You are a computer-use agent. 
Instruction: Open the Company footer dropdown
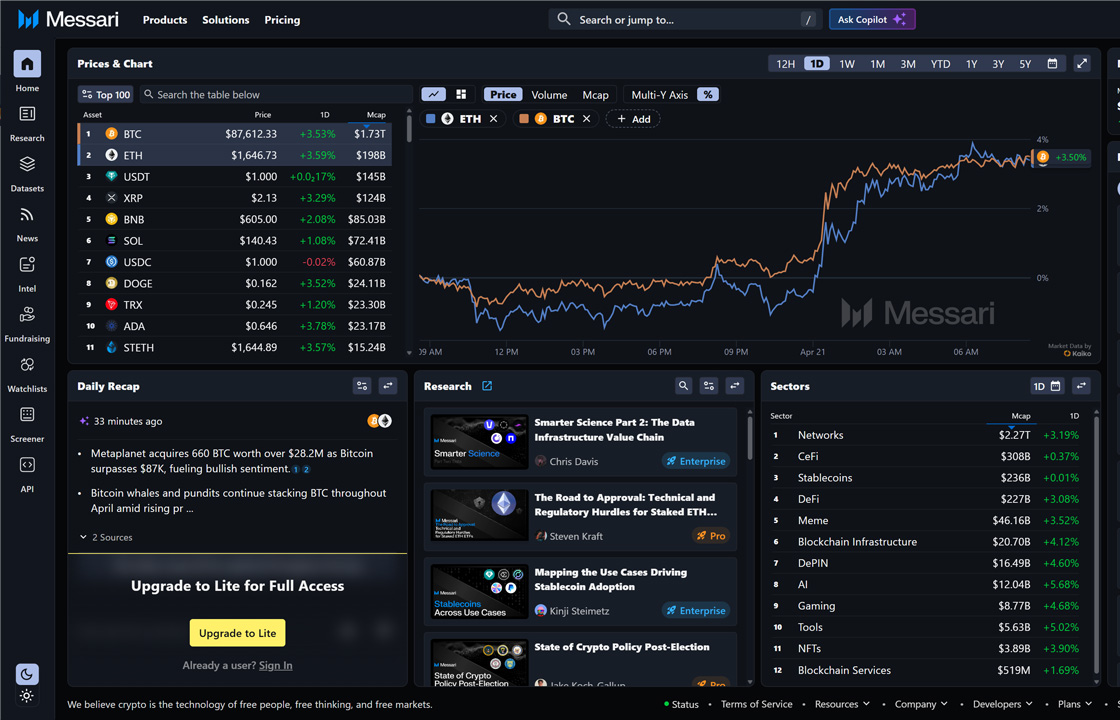[921, 704]
